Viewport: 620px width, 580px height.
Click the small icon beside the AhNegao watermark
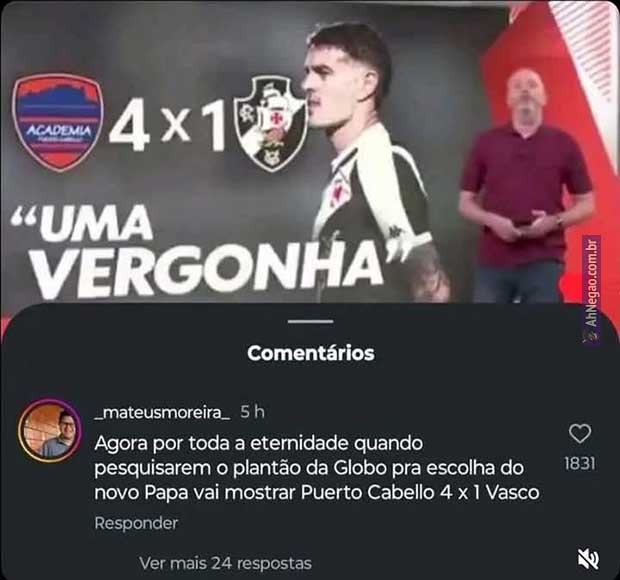click(x=592, y=335)
